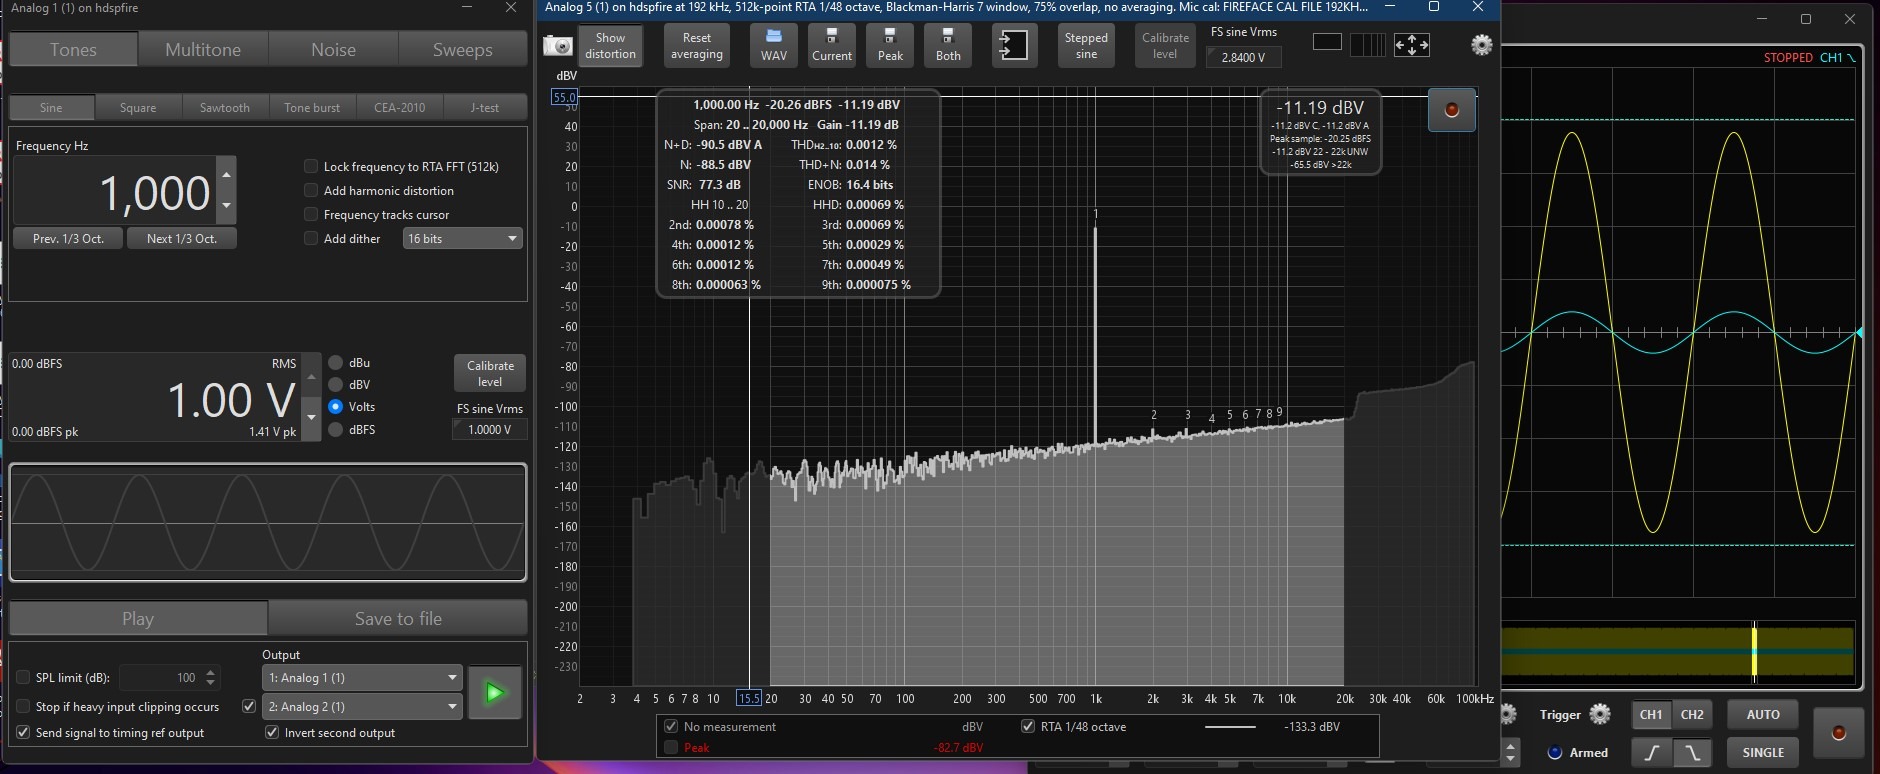Select the multi-column graph layout icon
Screen dimensions: 1880x774
coord(1369,44)
